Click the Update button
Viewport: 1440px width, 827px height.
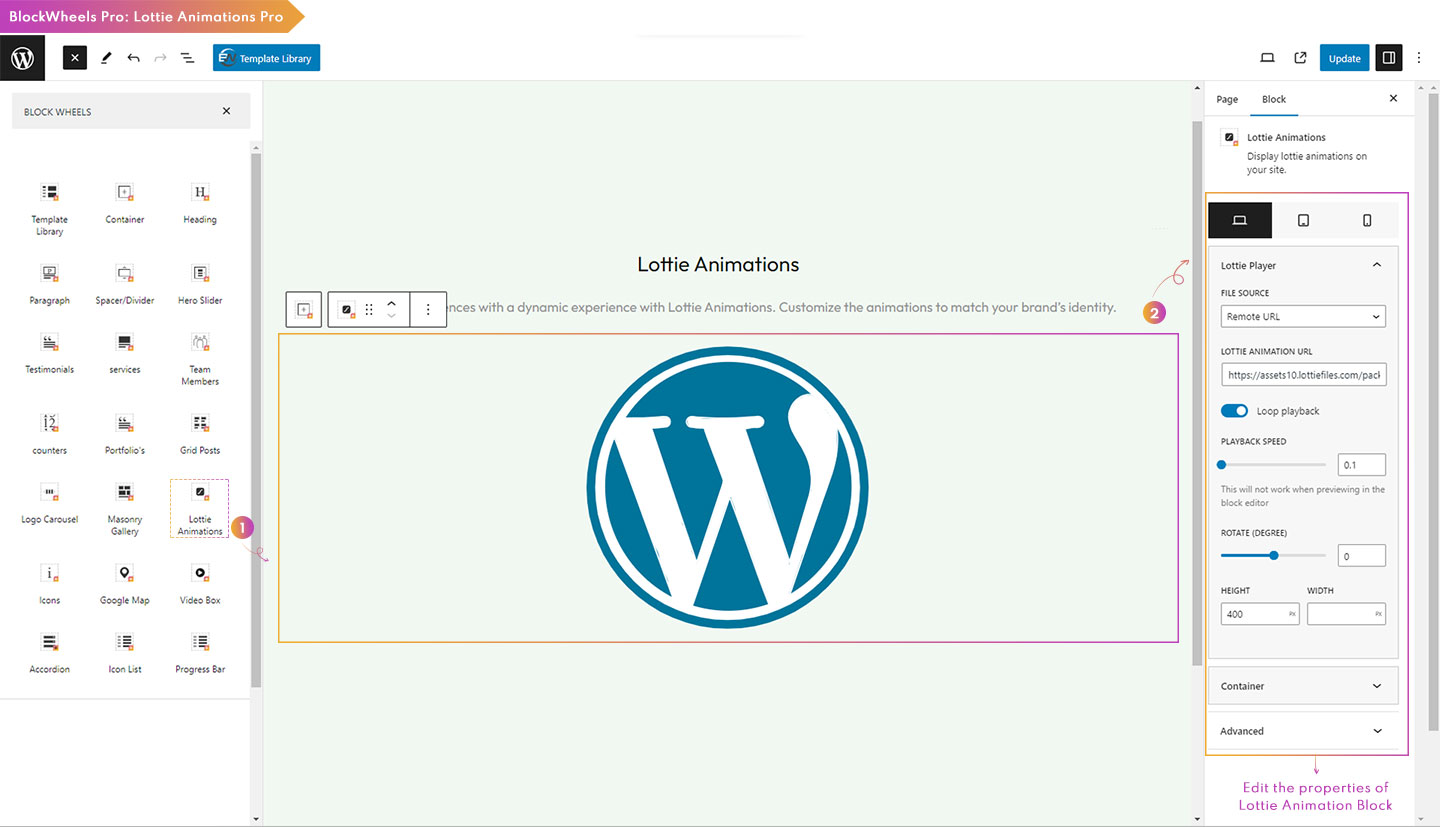point(1344,58)
